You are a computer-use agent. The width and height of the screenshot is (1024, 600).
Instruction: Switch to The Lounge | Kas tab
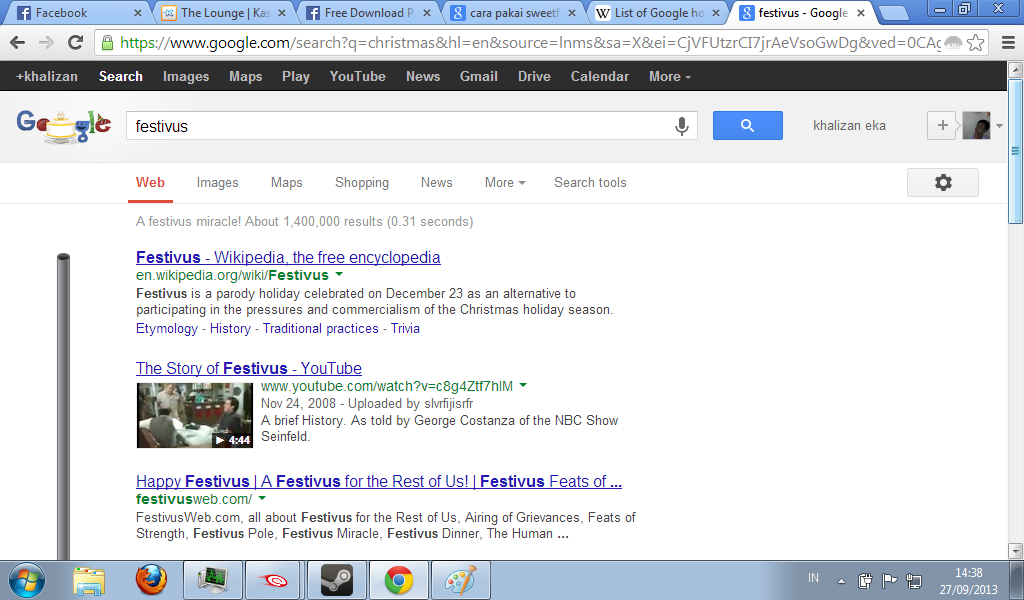point(224,12)
